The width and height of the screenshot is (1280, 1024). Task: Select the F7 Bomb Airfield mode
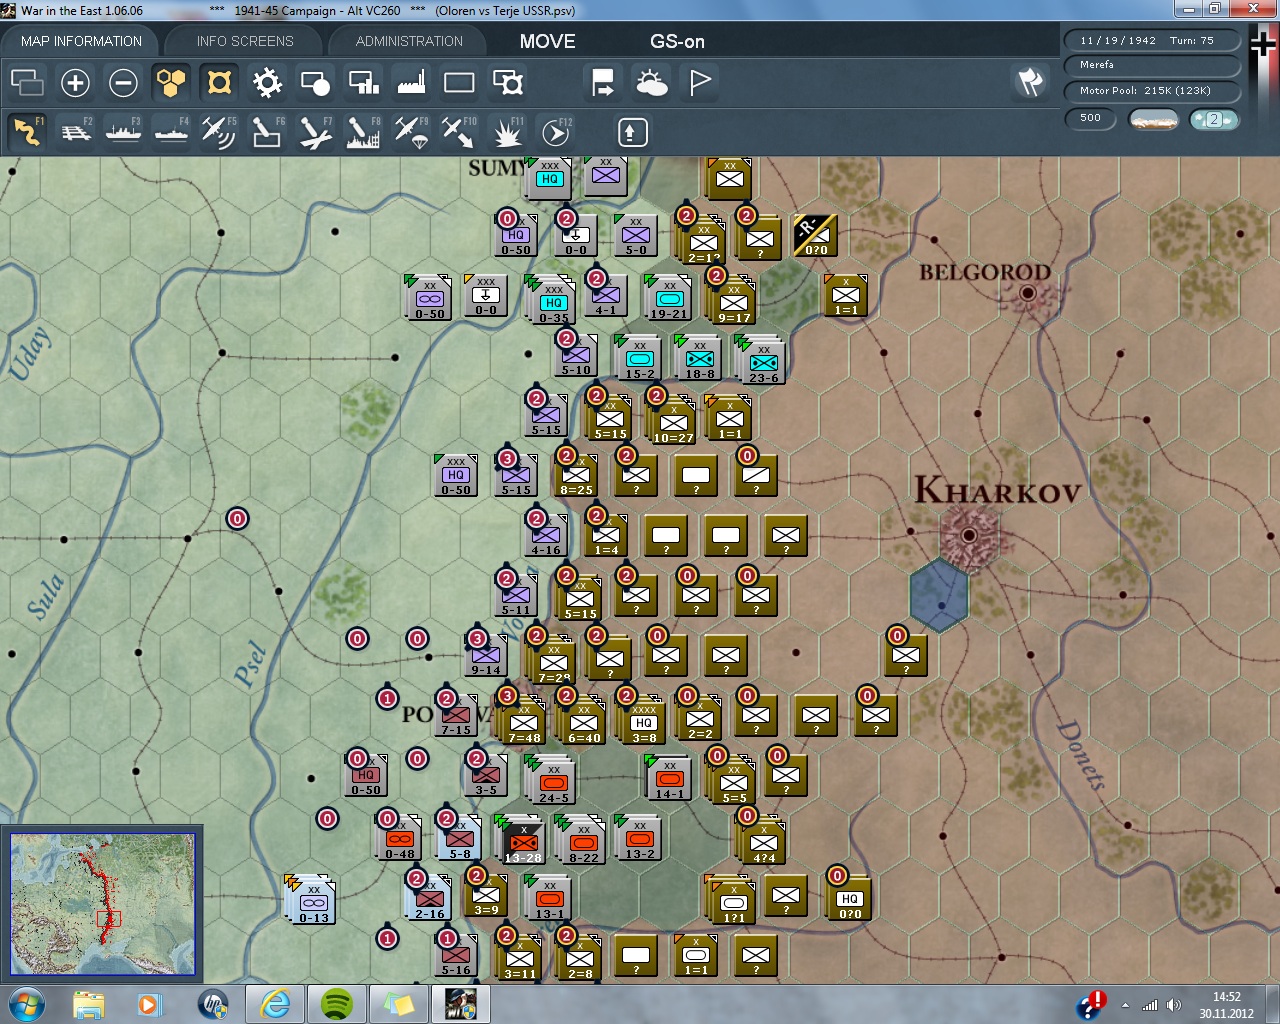tap(315, 132)
